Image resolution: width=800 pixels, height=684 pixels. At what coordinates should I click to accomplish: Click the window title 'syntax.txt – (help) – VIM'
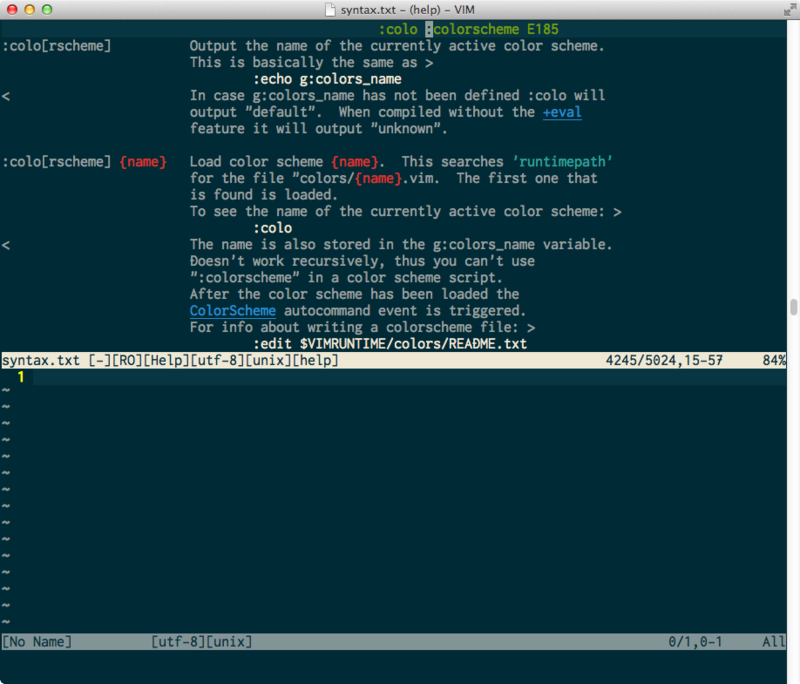(407, 10)
